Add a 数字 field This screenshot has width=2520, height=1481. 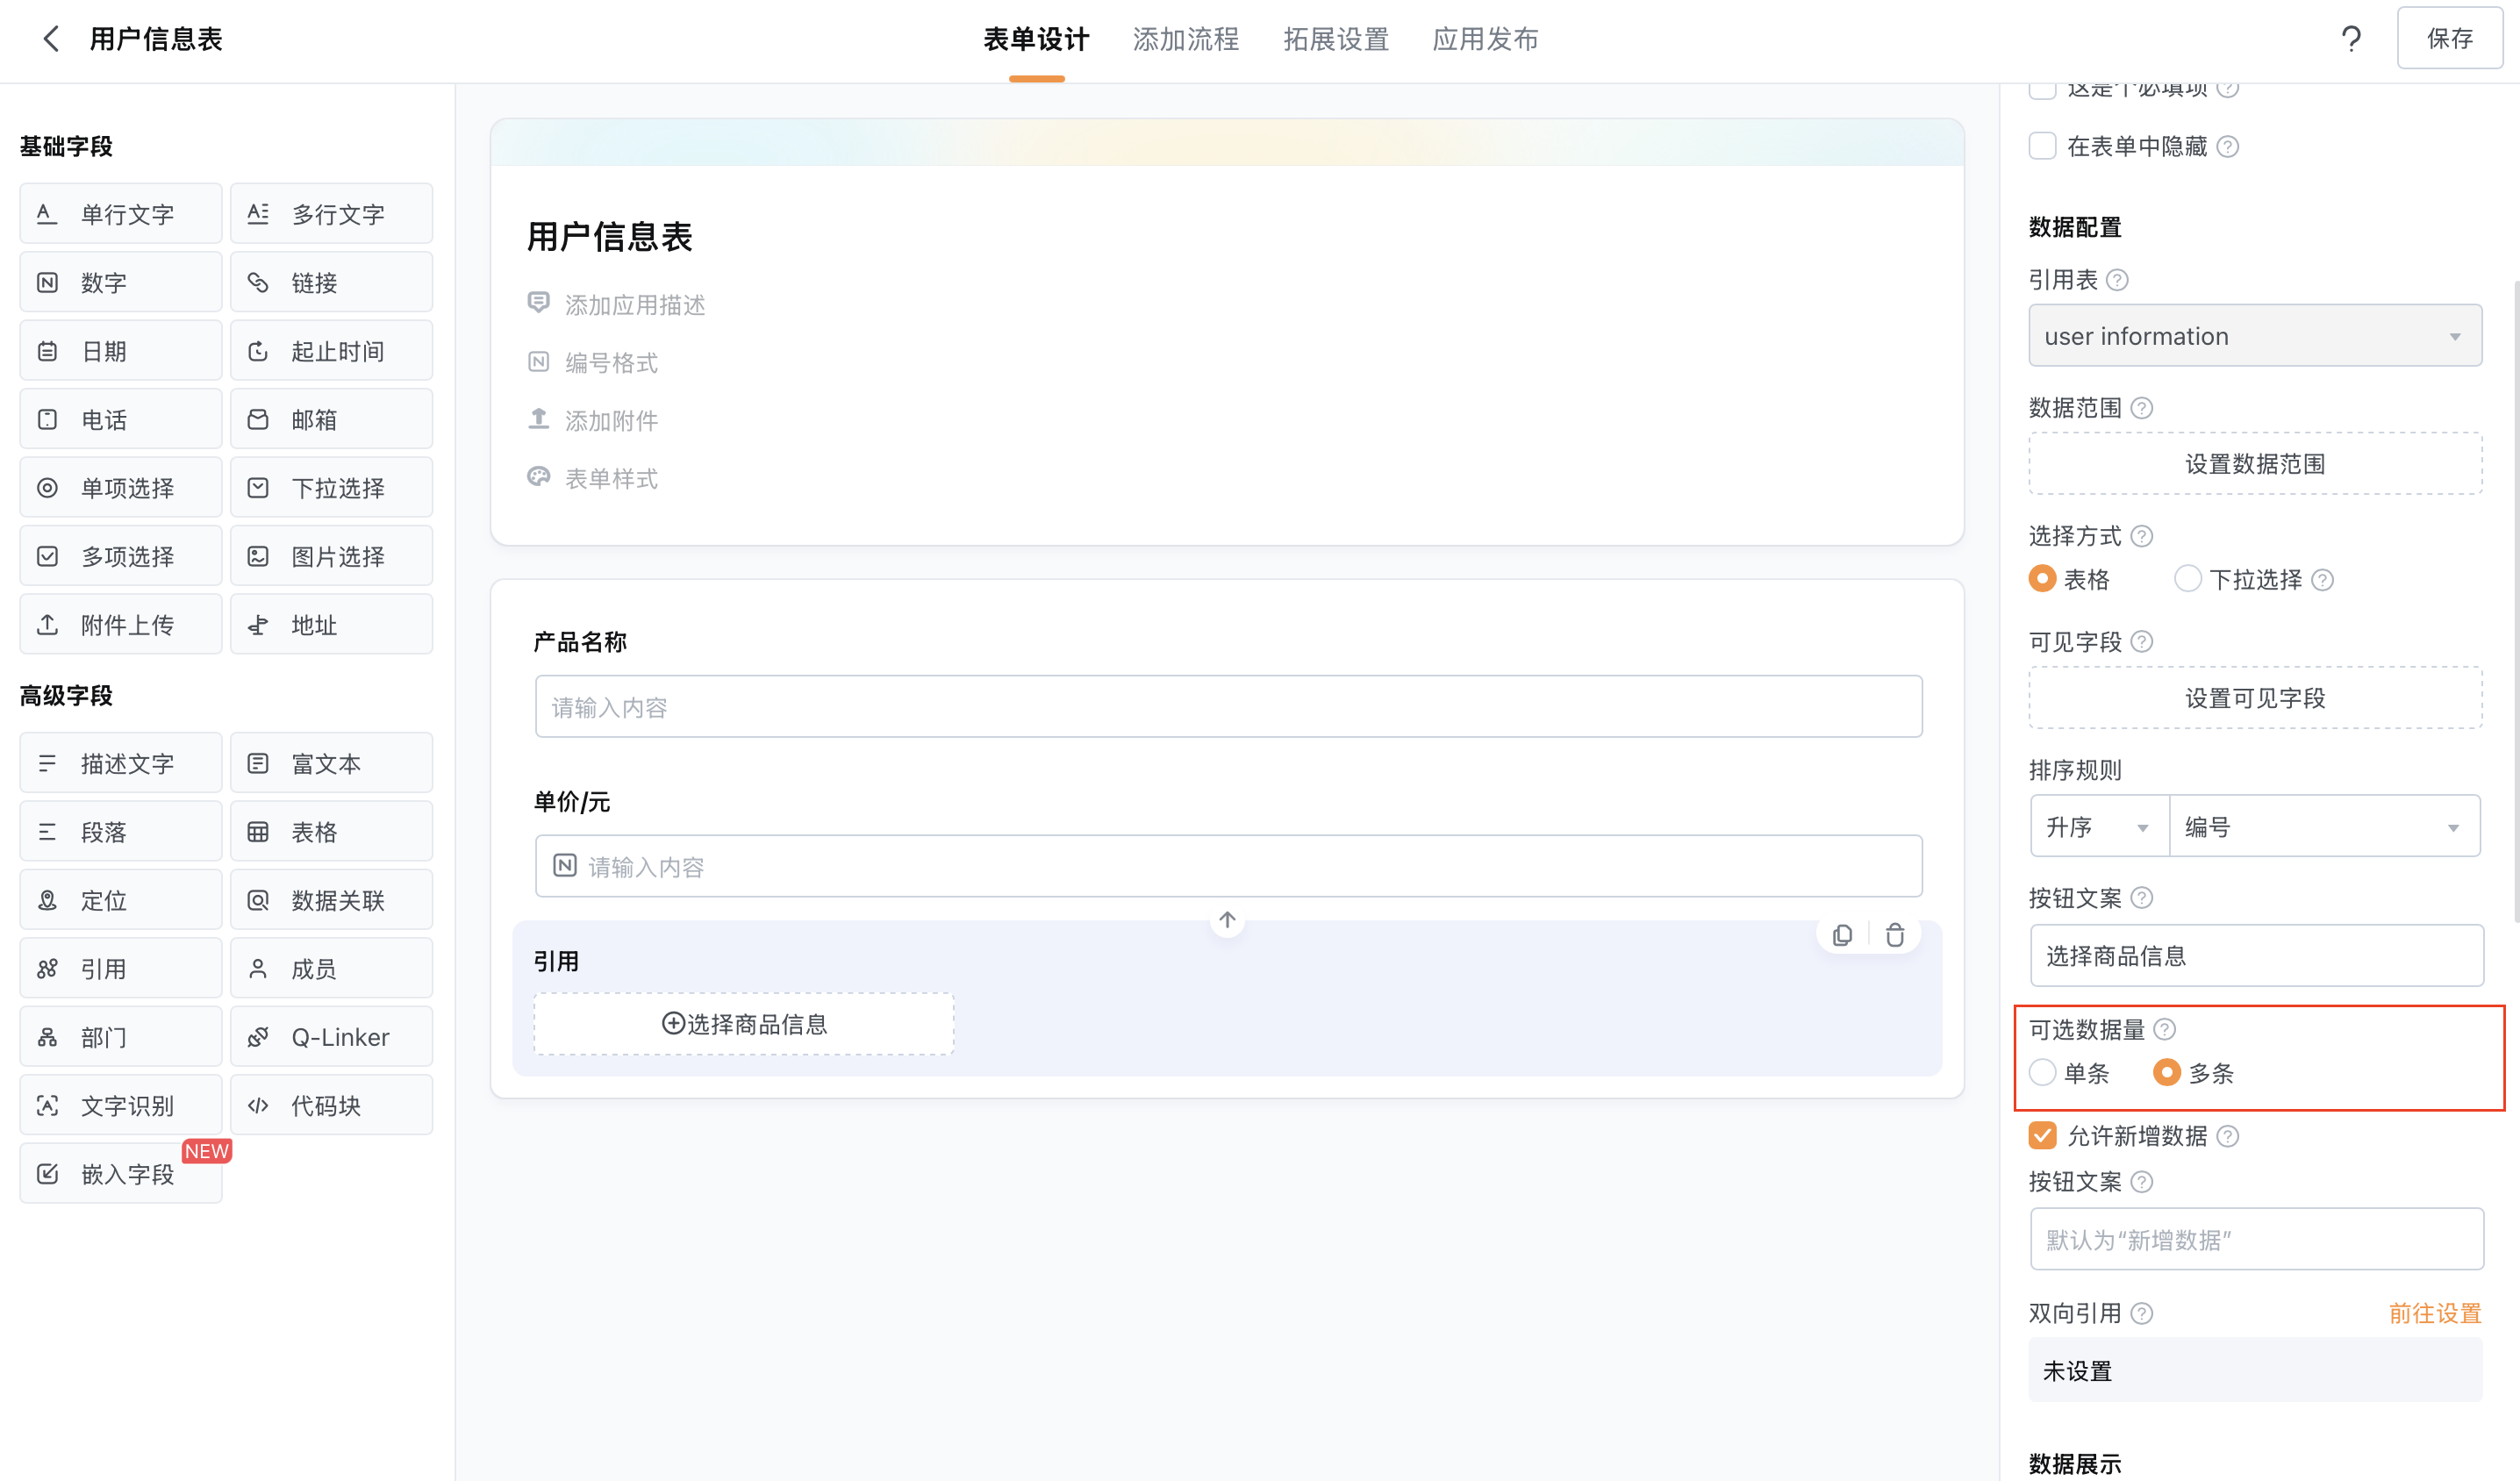point(121,282)
